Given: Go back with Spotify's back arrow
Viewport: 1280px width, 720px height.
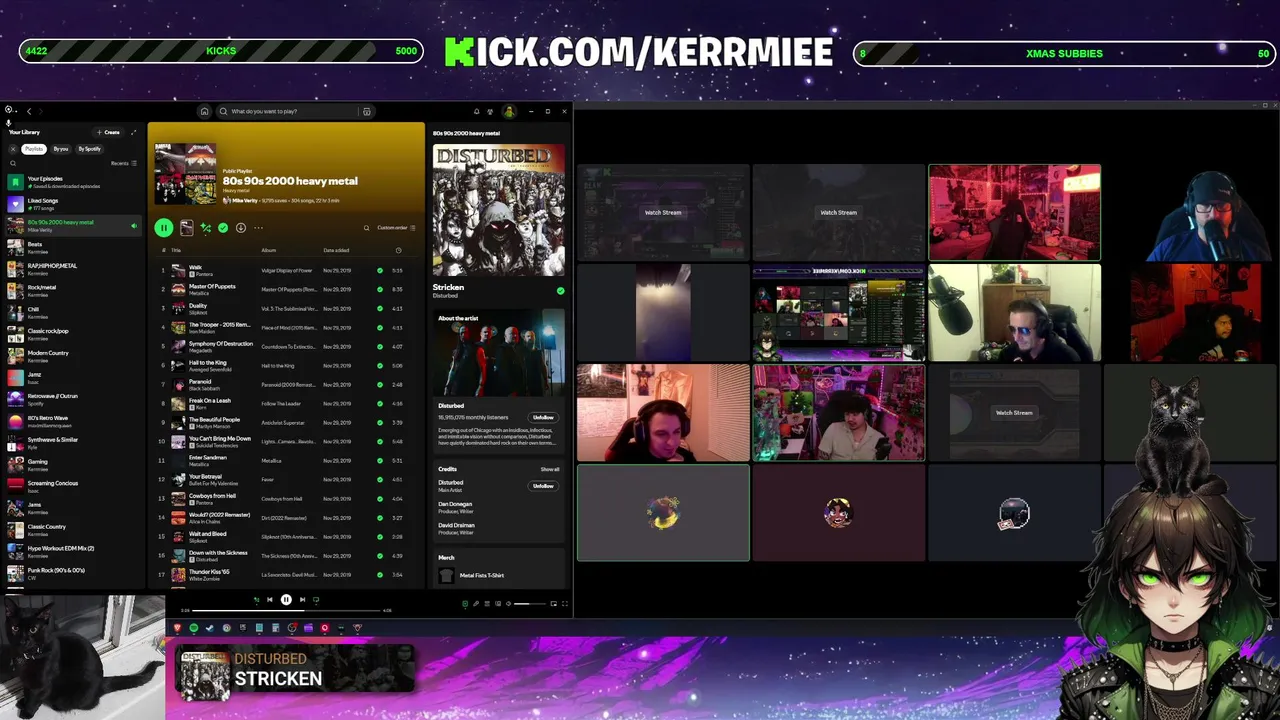Looking at the screenshot, I should click(x=29, y=111).
